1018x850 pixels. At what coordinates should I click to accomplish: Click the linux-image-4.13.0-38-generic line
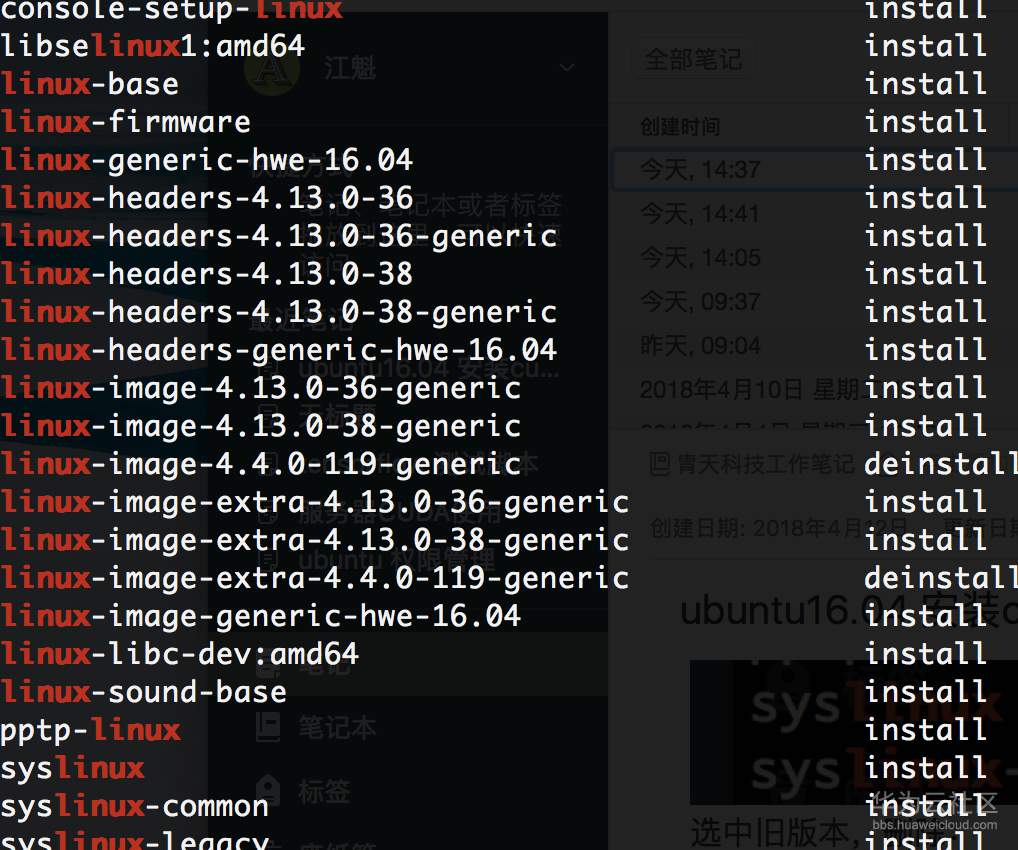[x=260, y=426]
